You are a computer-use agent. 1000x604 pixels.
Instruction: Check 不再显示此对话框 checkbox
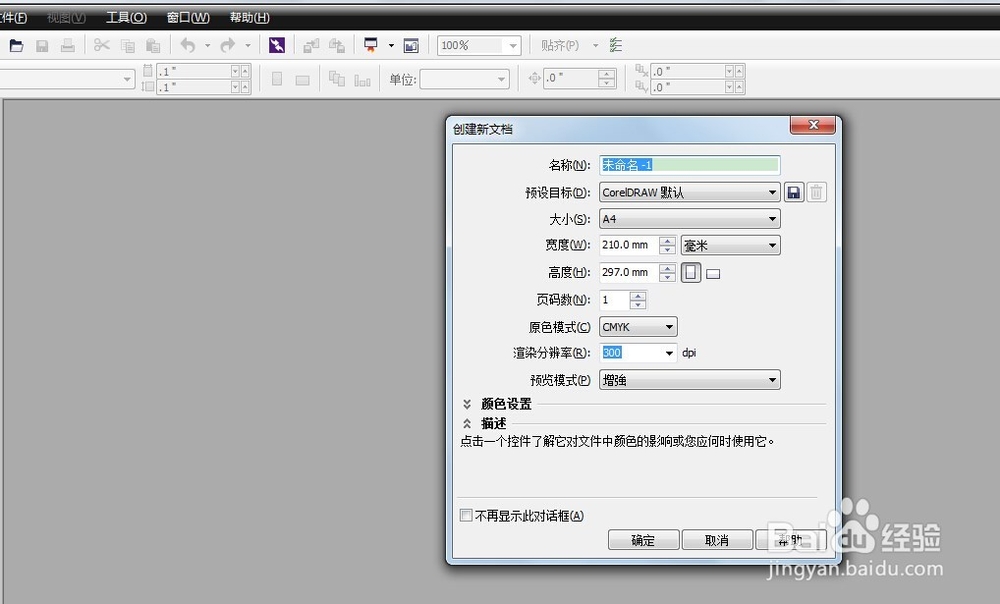(466, 515)
